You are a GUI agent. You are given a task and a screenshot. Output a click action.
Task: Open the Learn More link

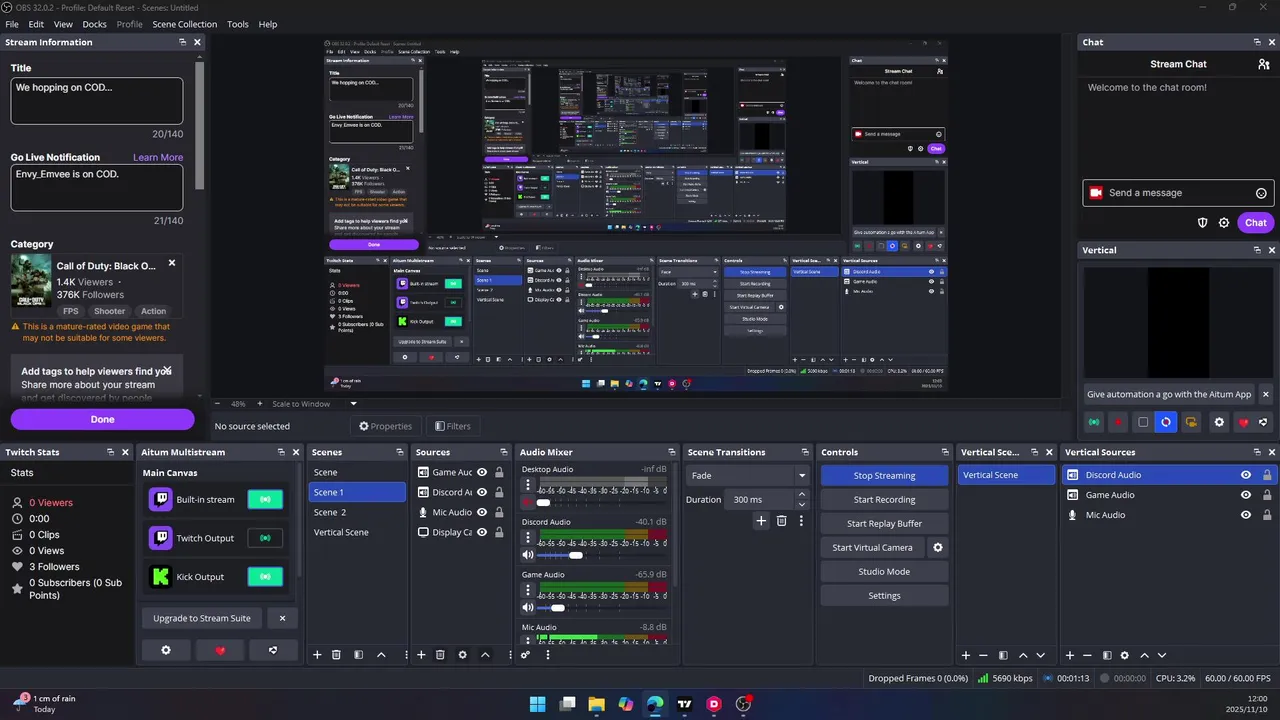(x=158, y=157)
